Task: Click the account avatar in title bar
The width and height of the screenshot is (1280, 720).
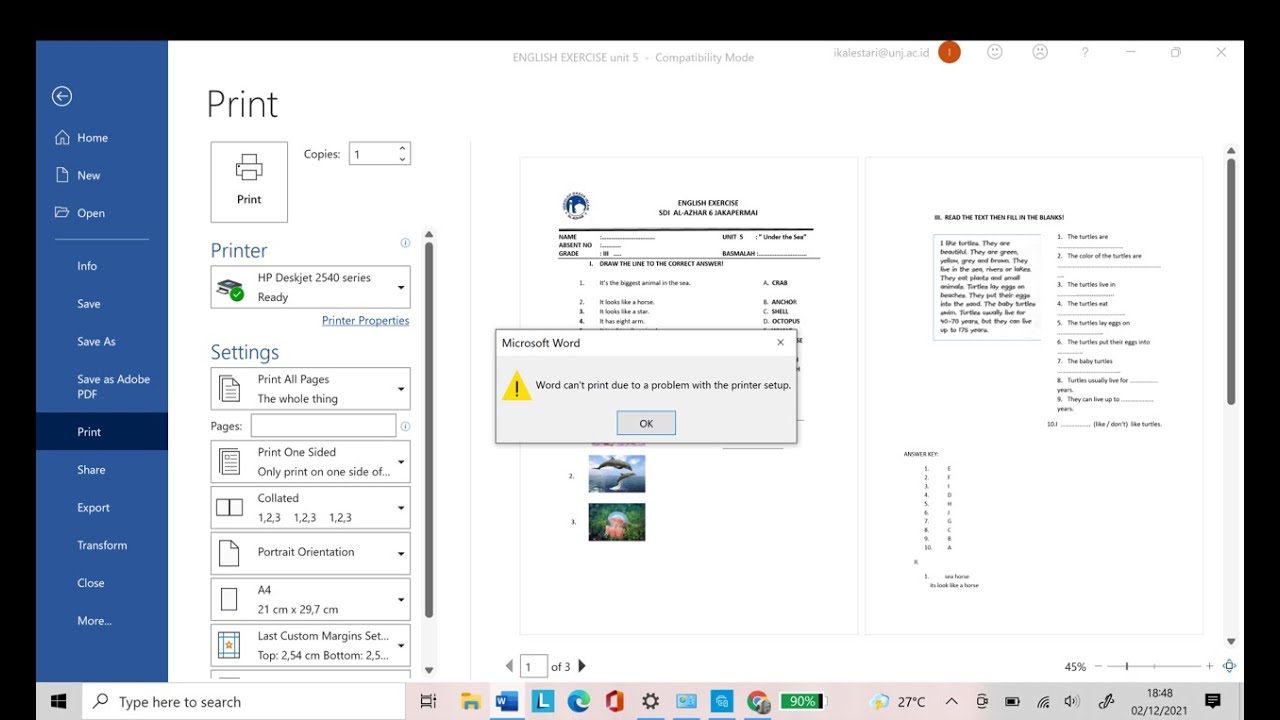Action: pyautogui.click(x=949, y=52)
